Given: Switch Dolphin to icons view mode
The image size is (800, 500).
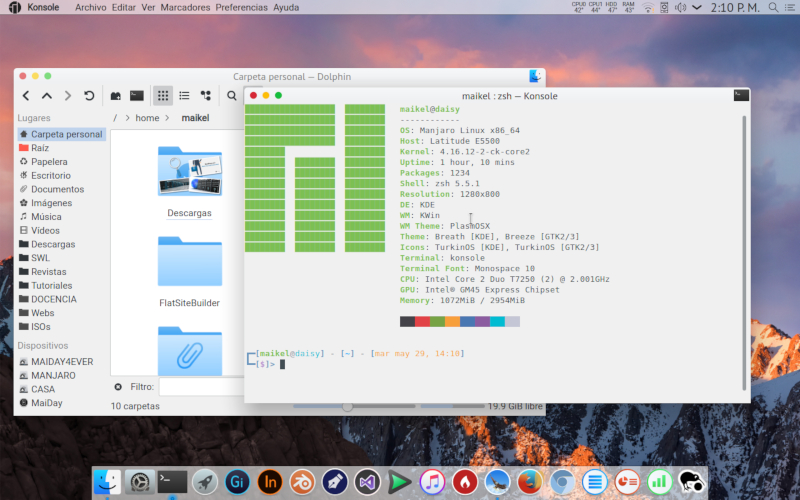Looking at the screenshot, I should coord(163,95).
